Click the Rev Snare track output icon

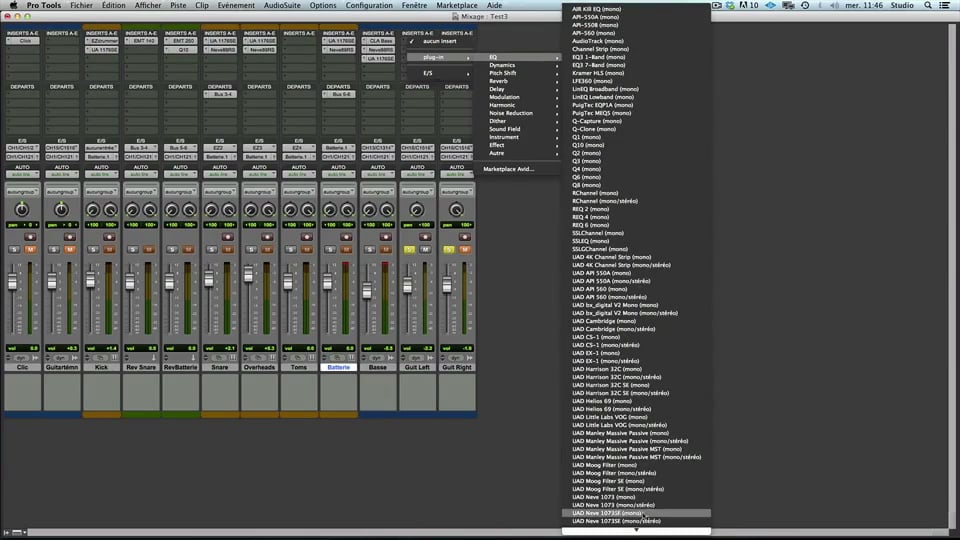pyautogui.click(x=154, y=358)
